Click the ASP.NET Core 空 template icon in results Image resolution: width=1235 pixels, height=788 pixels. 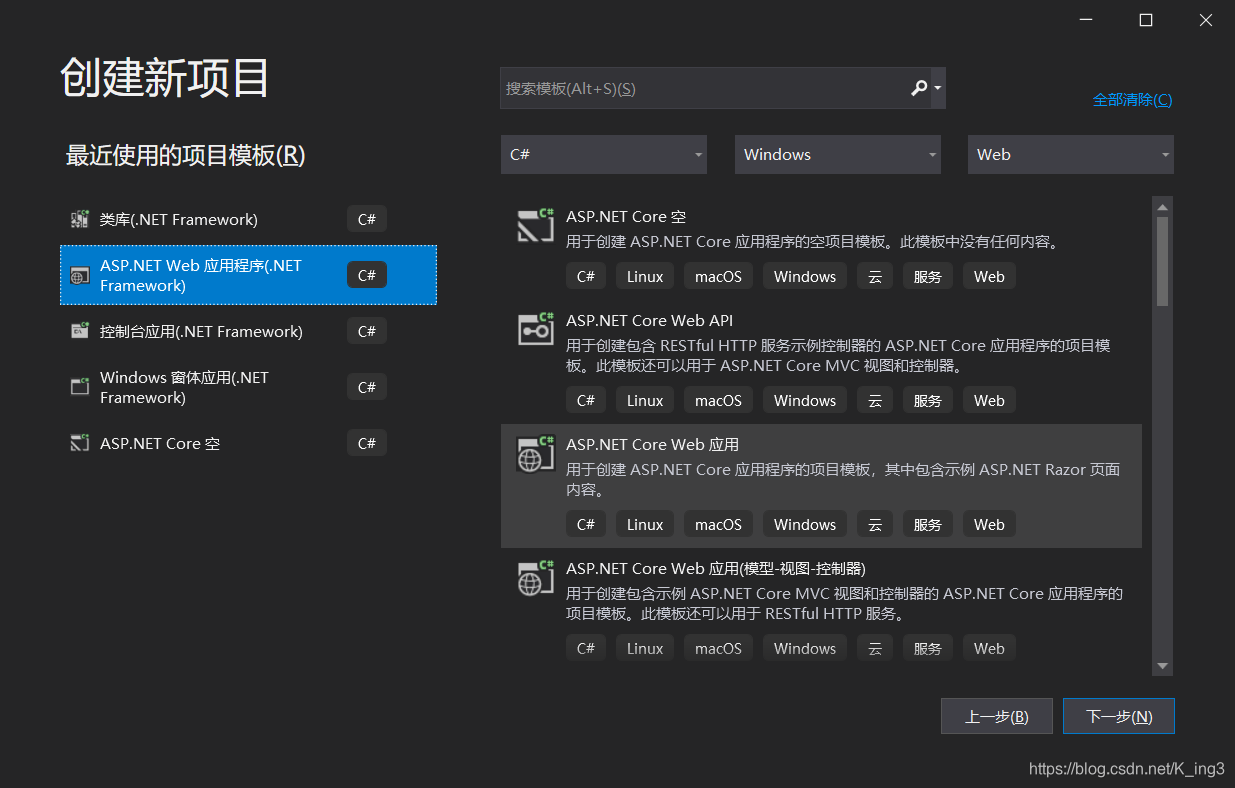[x=536, y=225]
